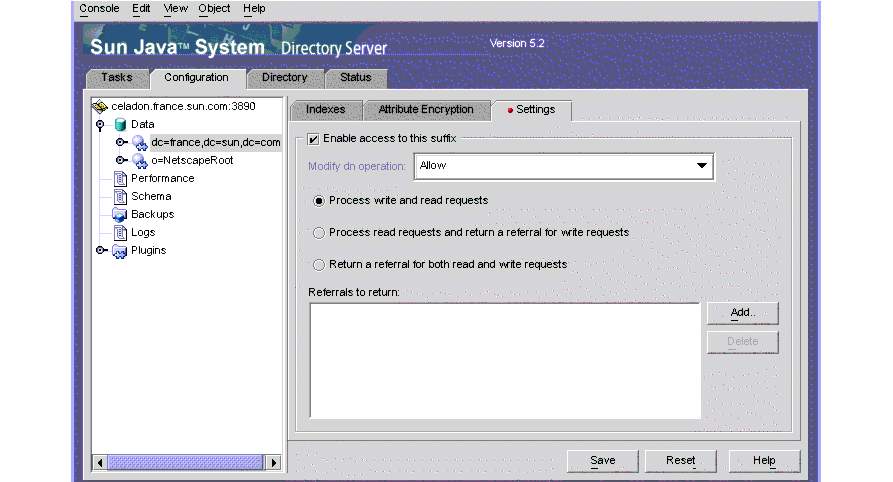Click the Plugins folder icon
The width and height of the screenshot is (893, 482).
point(120,251)
